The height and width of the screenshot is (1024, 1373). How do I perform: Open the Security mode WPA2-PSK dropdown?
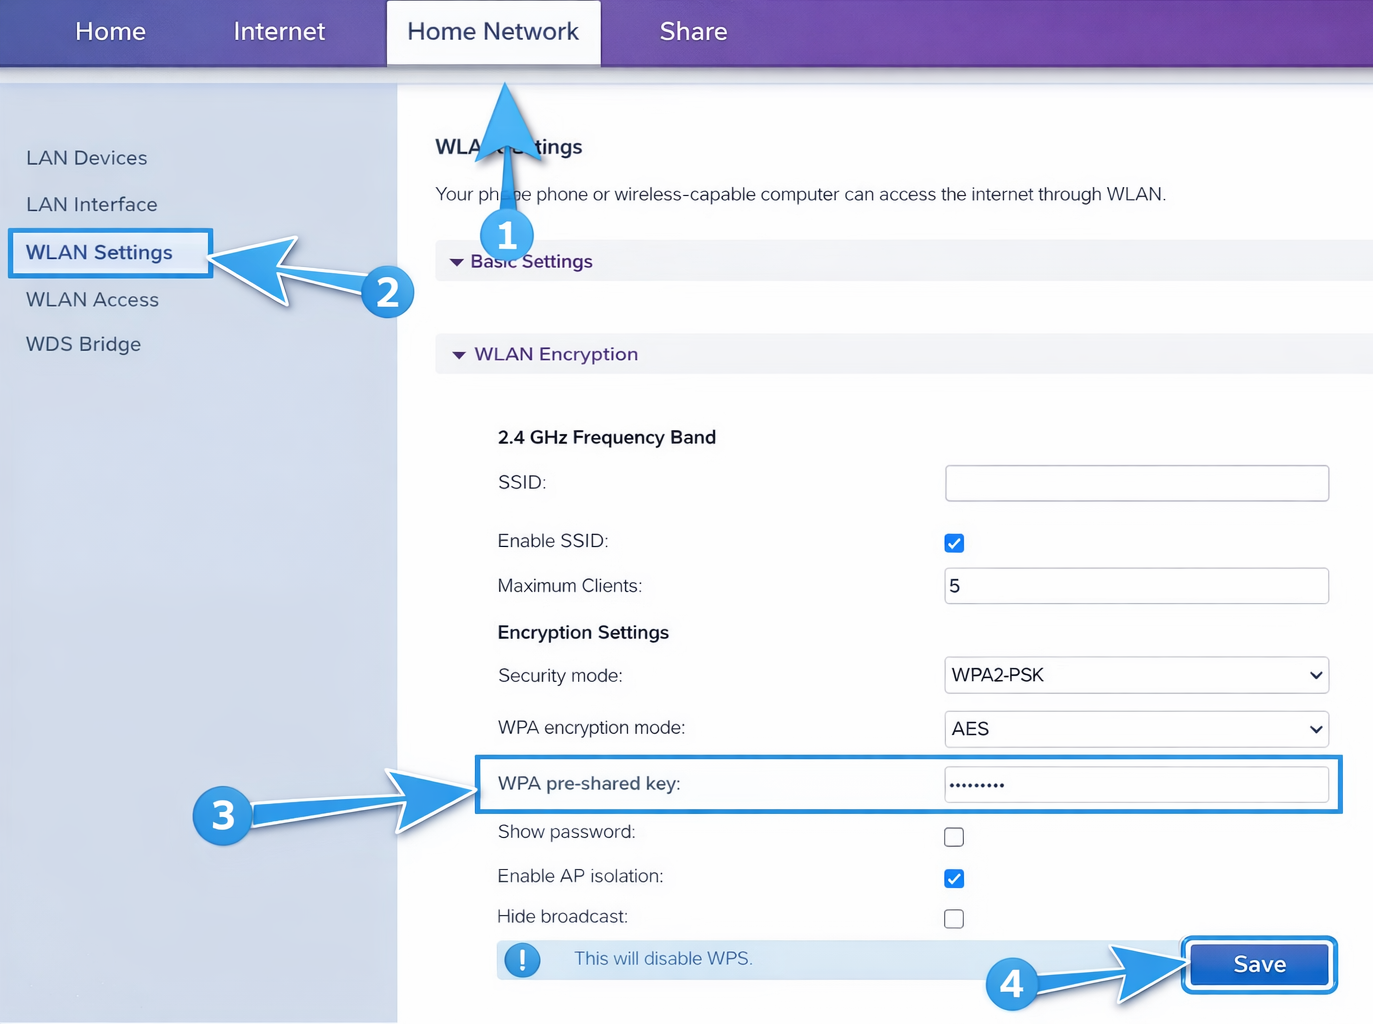pos(1136,676)
